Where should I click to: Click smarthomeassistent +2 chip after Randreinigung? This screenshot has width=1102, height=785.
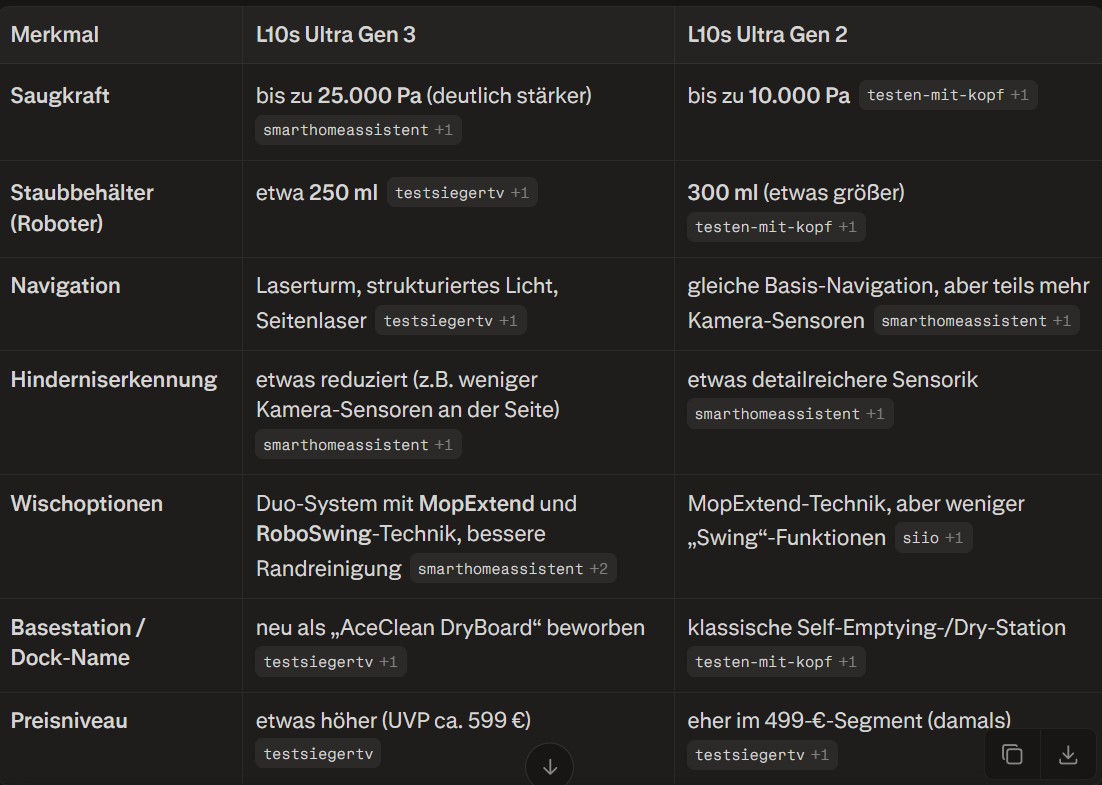[512, 569]
